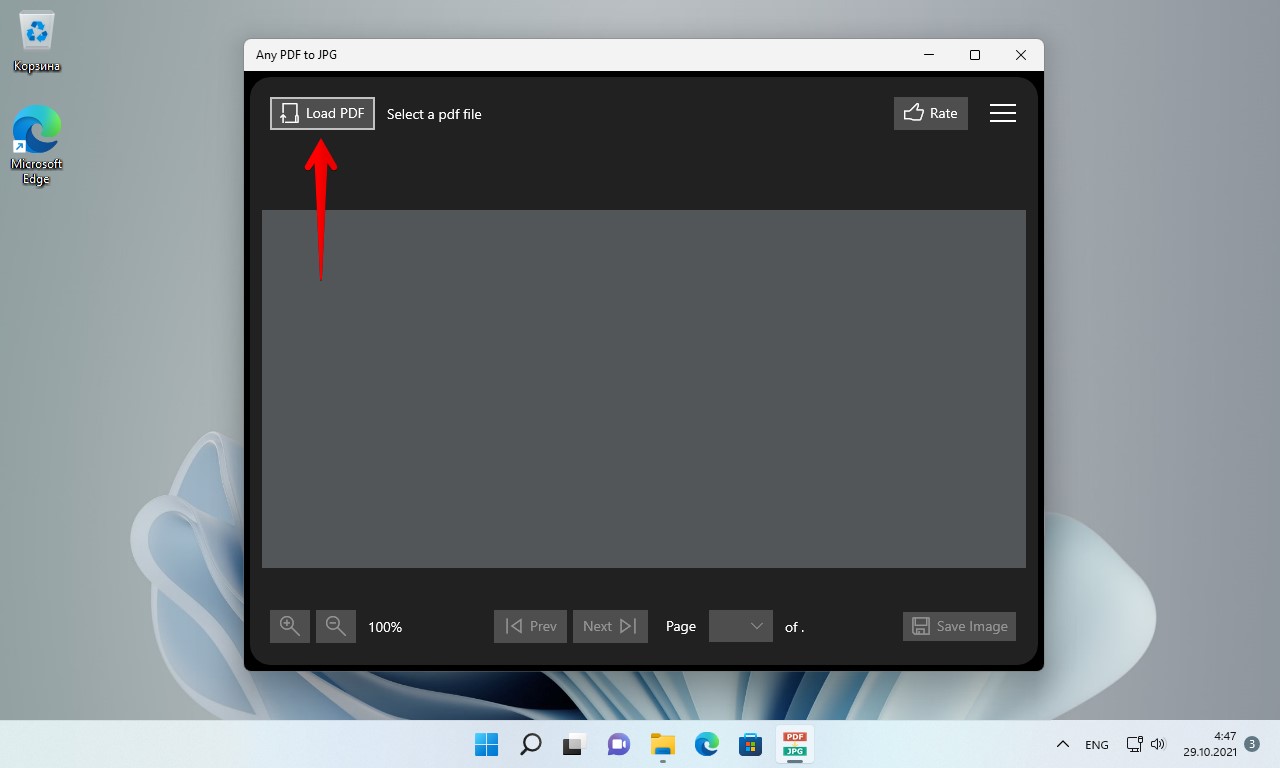Close the Any PDF to JPG window

tap(1021, 55)
